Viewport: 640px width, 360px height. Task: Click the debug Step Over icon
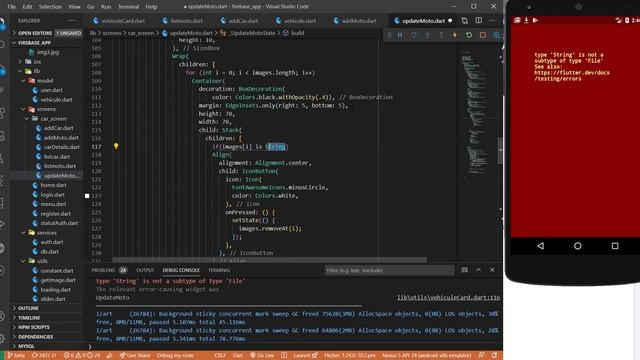(x=414, y=36)
